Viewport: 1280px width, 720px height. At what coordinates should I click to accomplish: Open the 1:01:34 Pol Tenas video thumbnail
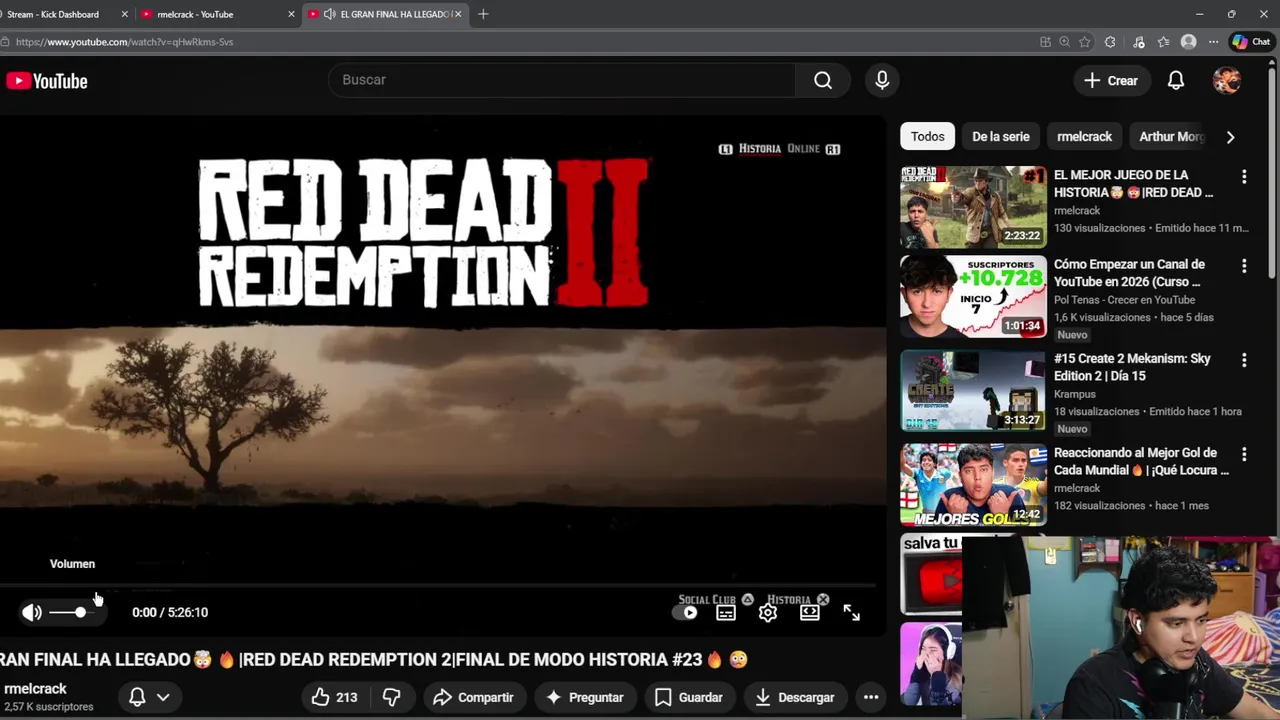coord(973,296)
